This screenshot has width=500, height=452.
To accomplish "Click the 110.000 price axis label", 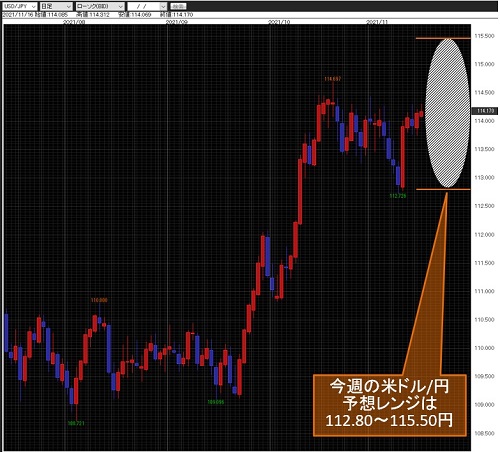I will [484, 348].
